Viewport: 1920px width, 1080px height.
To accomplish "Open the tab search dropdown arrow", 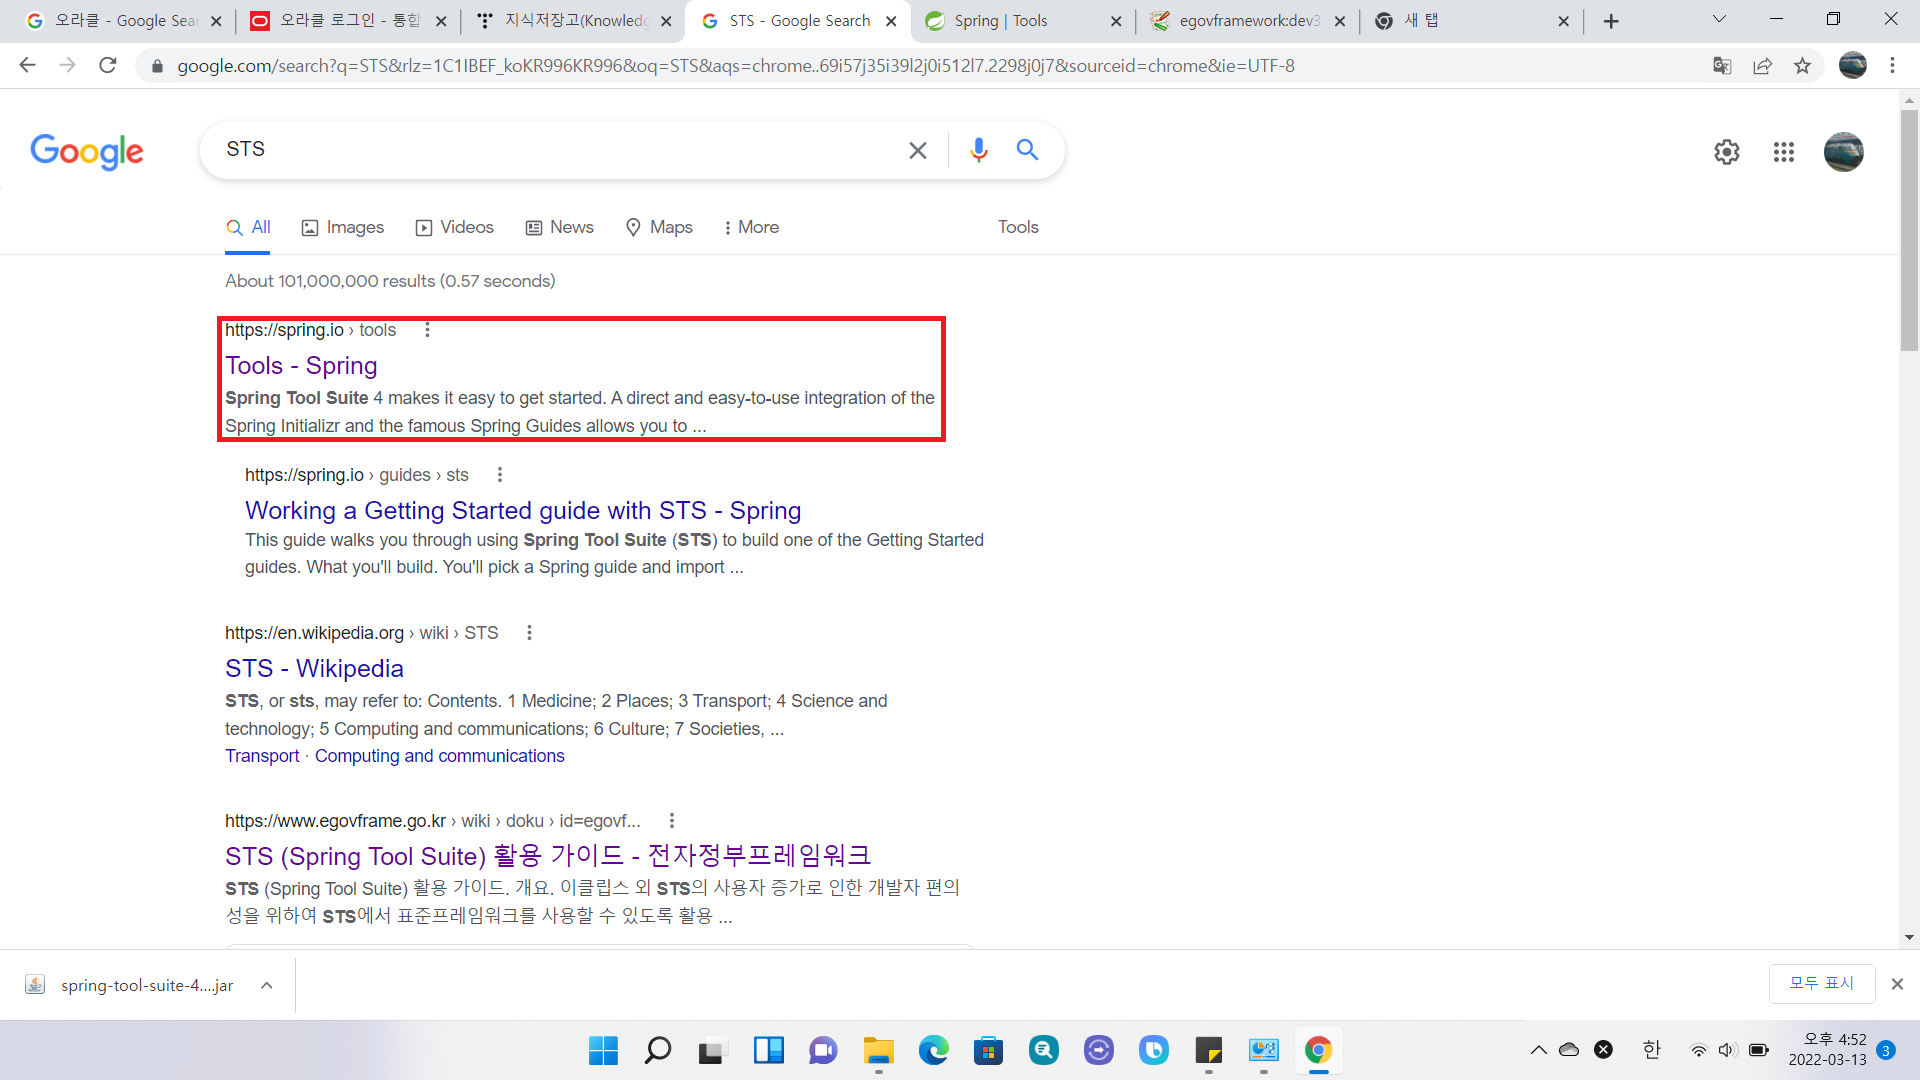I will [1719, 20].
